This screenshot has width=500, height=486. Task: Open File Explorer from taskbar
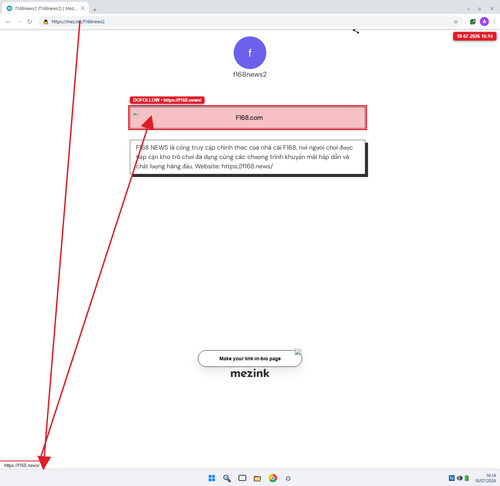(257, 478)
